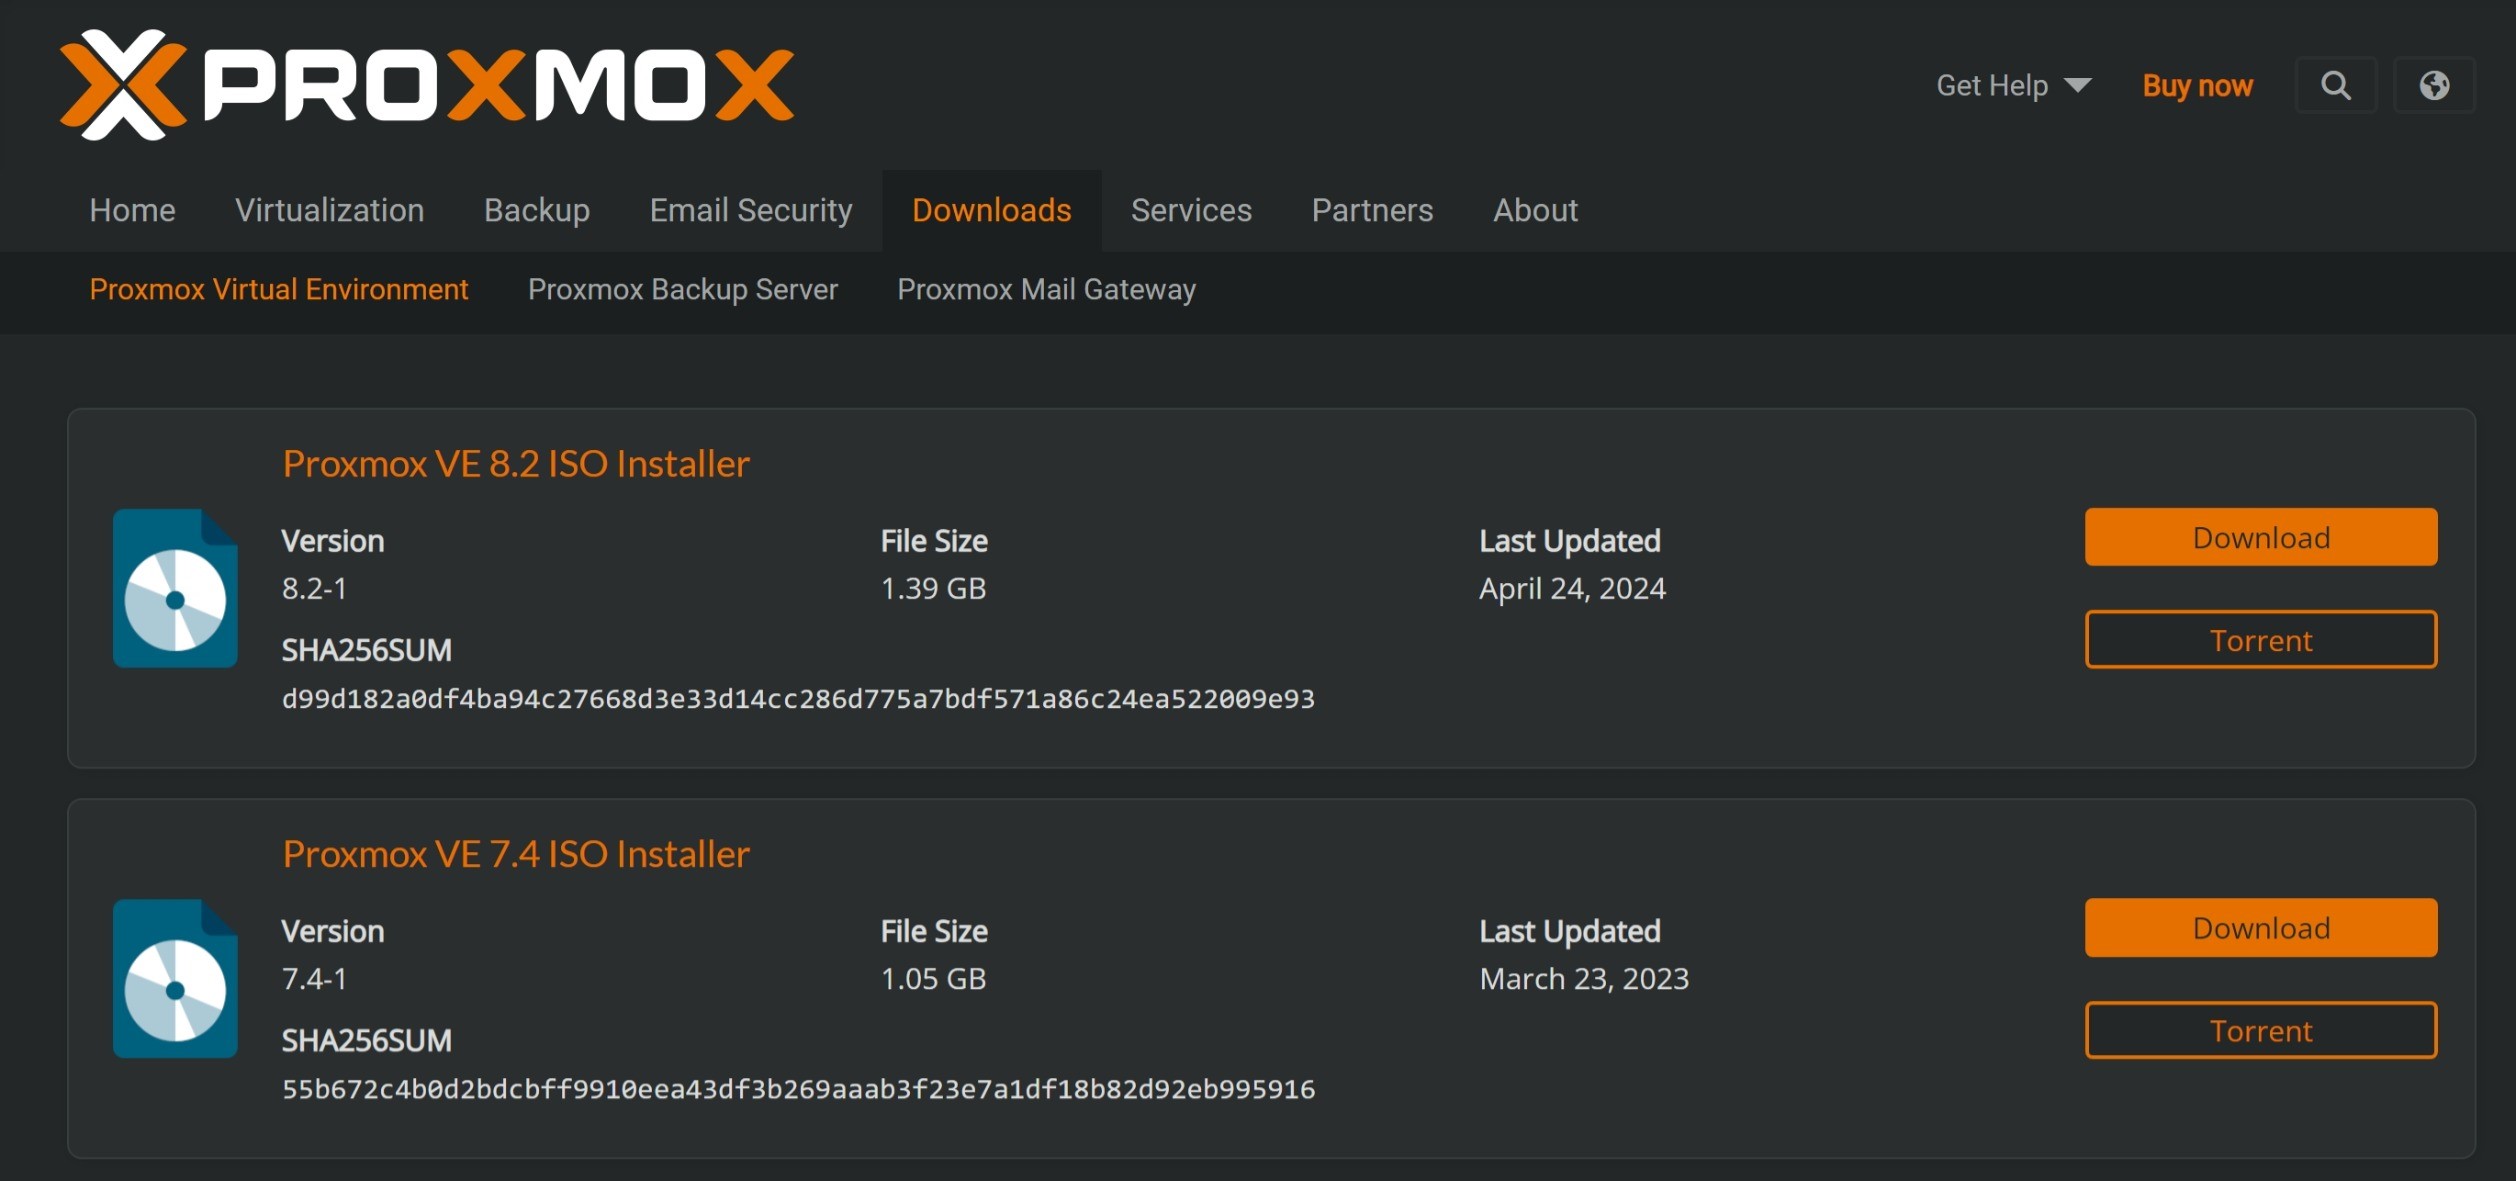Open the Email Security menu
The width and height of the screenshot is (2516, 1181).
coord(751,210)
